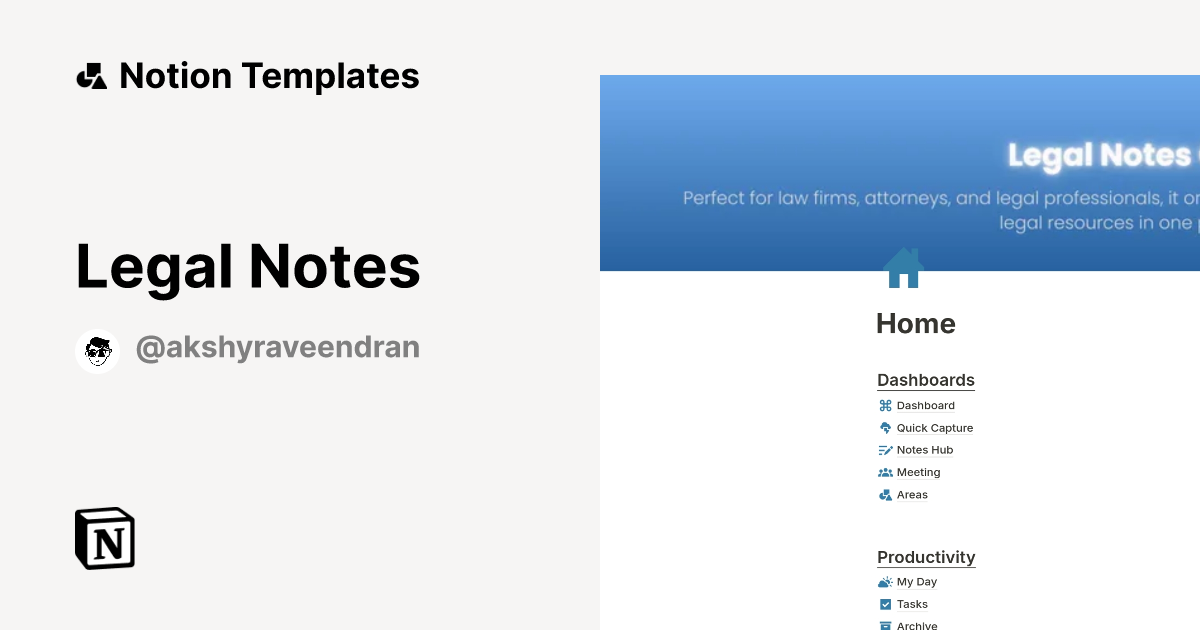
Task: Click the Archive box icon
Action: (x=884, y=625)
